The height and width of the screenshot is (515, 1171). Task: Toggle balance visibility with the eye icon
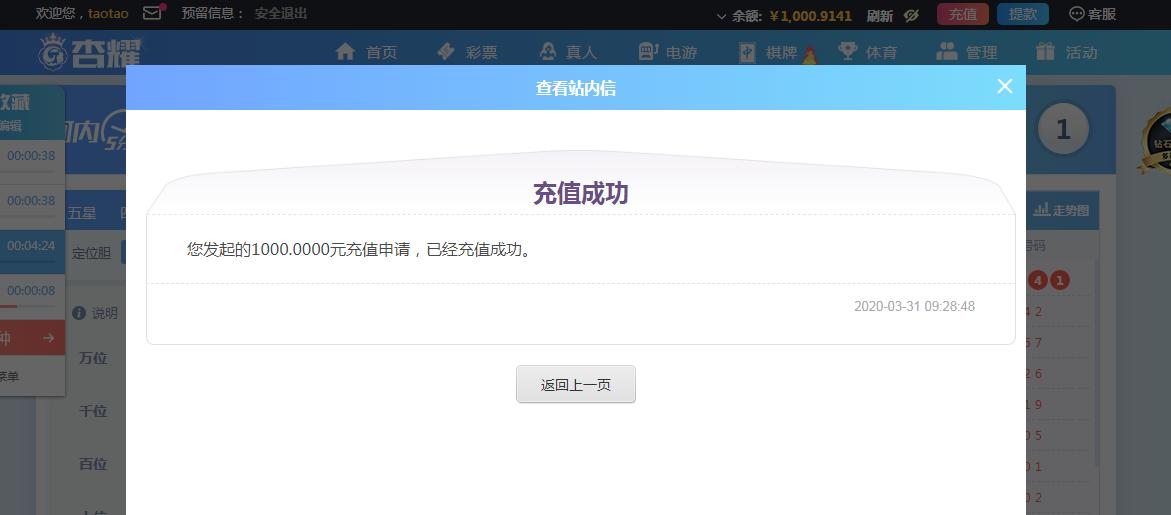pyautogui.click(x=911, y=15)
